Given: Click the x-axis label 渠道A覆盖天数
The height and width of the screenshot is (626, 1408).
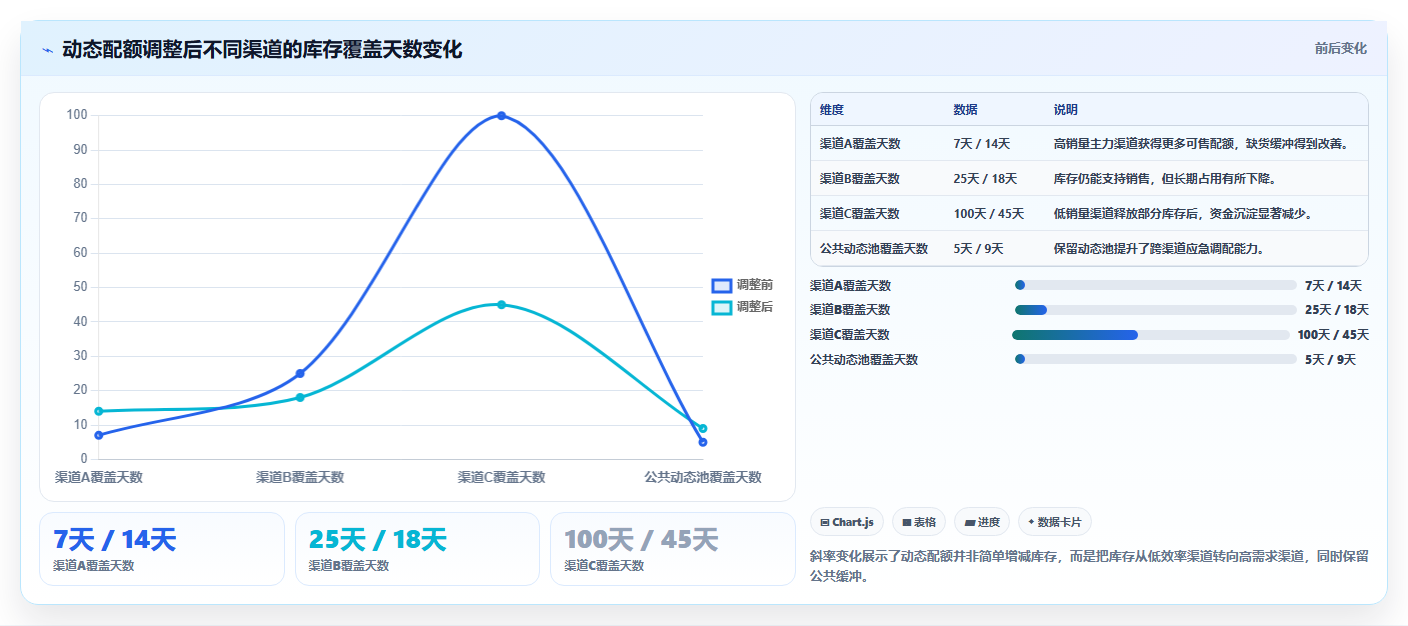Looking at the screenshot, I should (x=98, y=478).
